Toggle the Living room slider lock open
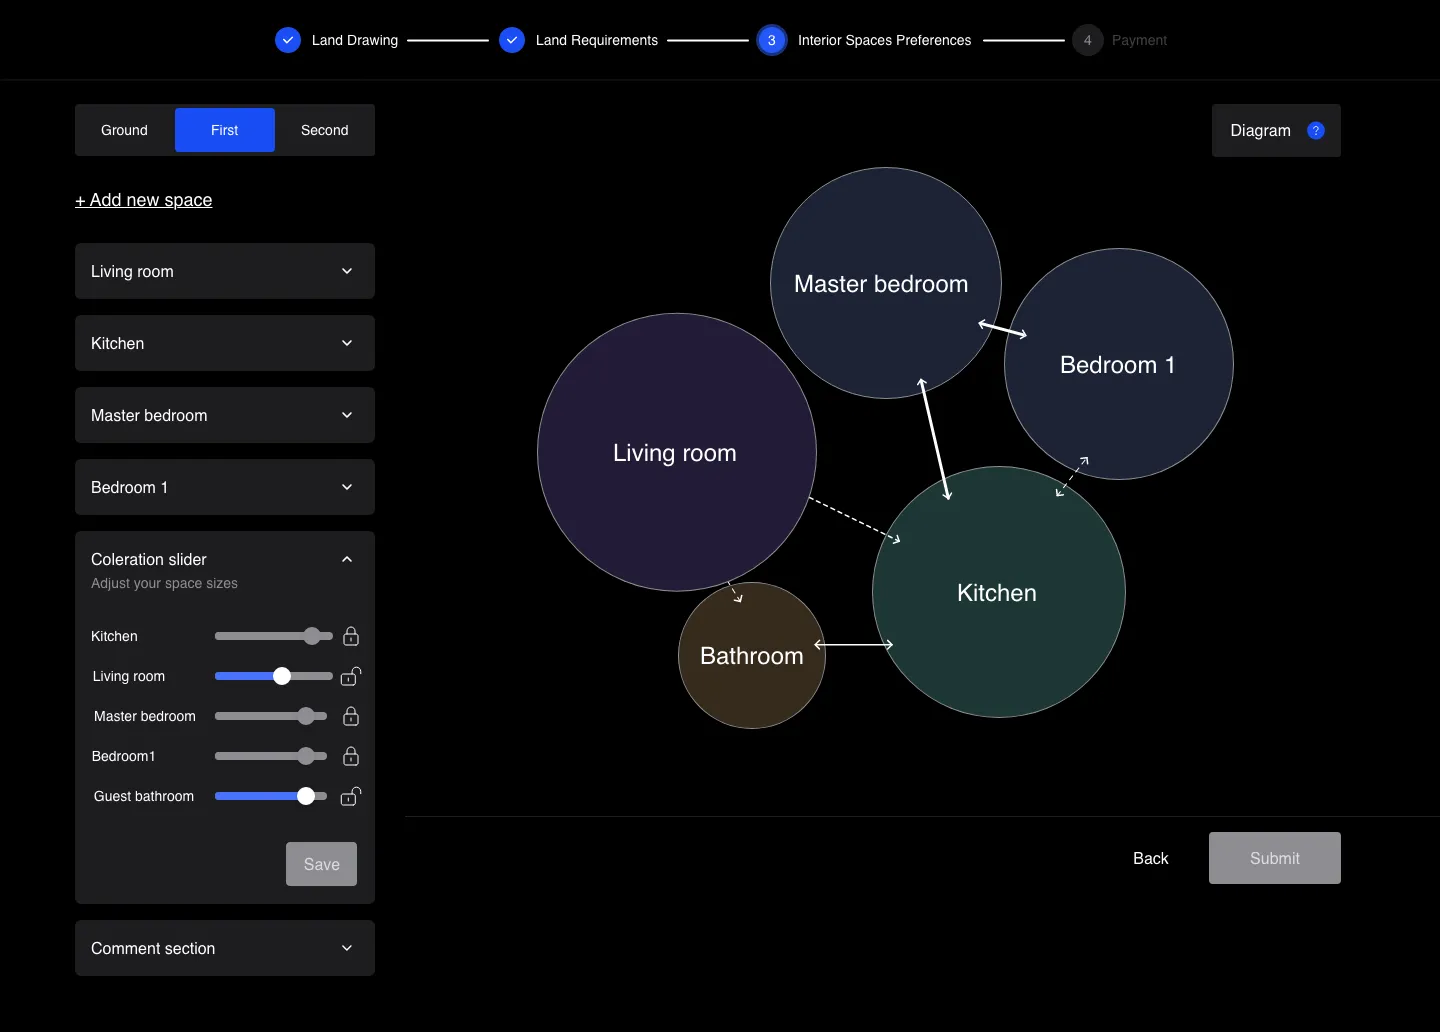Image resolution: width=1440 pixels, height=1032 pixels. tap(351, 677)
